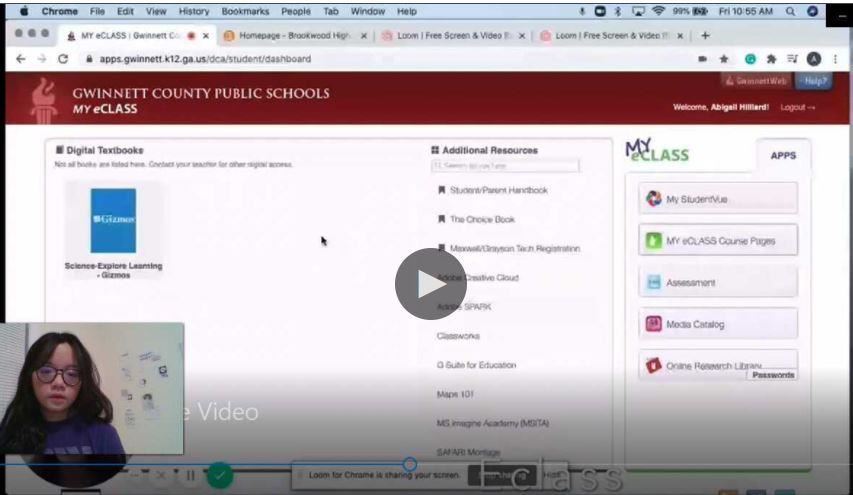Open Maxwell/Grayson Tech Registration link
This screenshot has height=495, width=853.
click(x=514, y=249)
